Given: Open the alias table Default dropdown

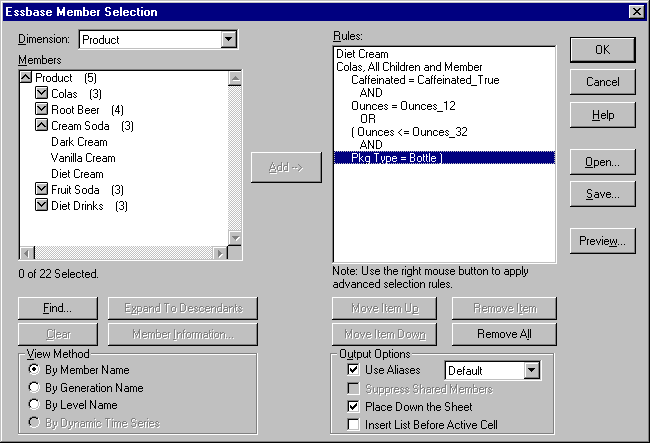Looking at the screenshot, I should [x=531, y=371].
